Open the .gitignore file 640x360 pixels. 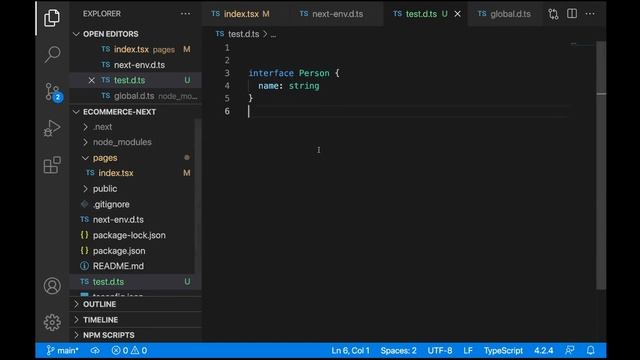(x=136, y=204)
